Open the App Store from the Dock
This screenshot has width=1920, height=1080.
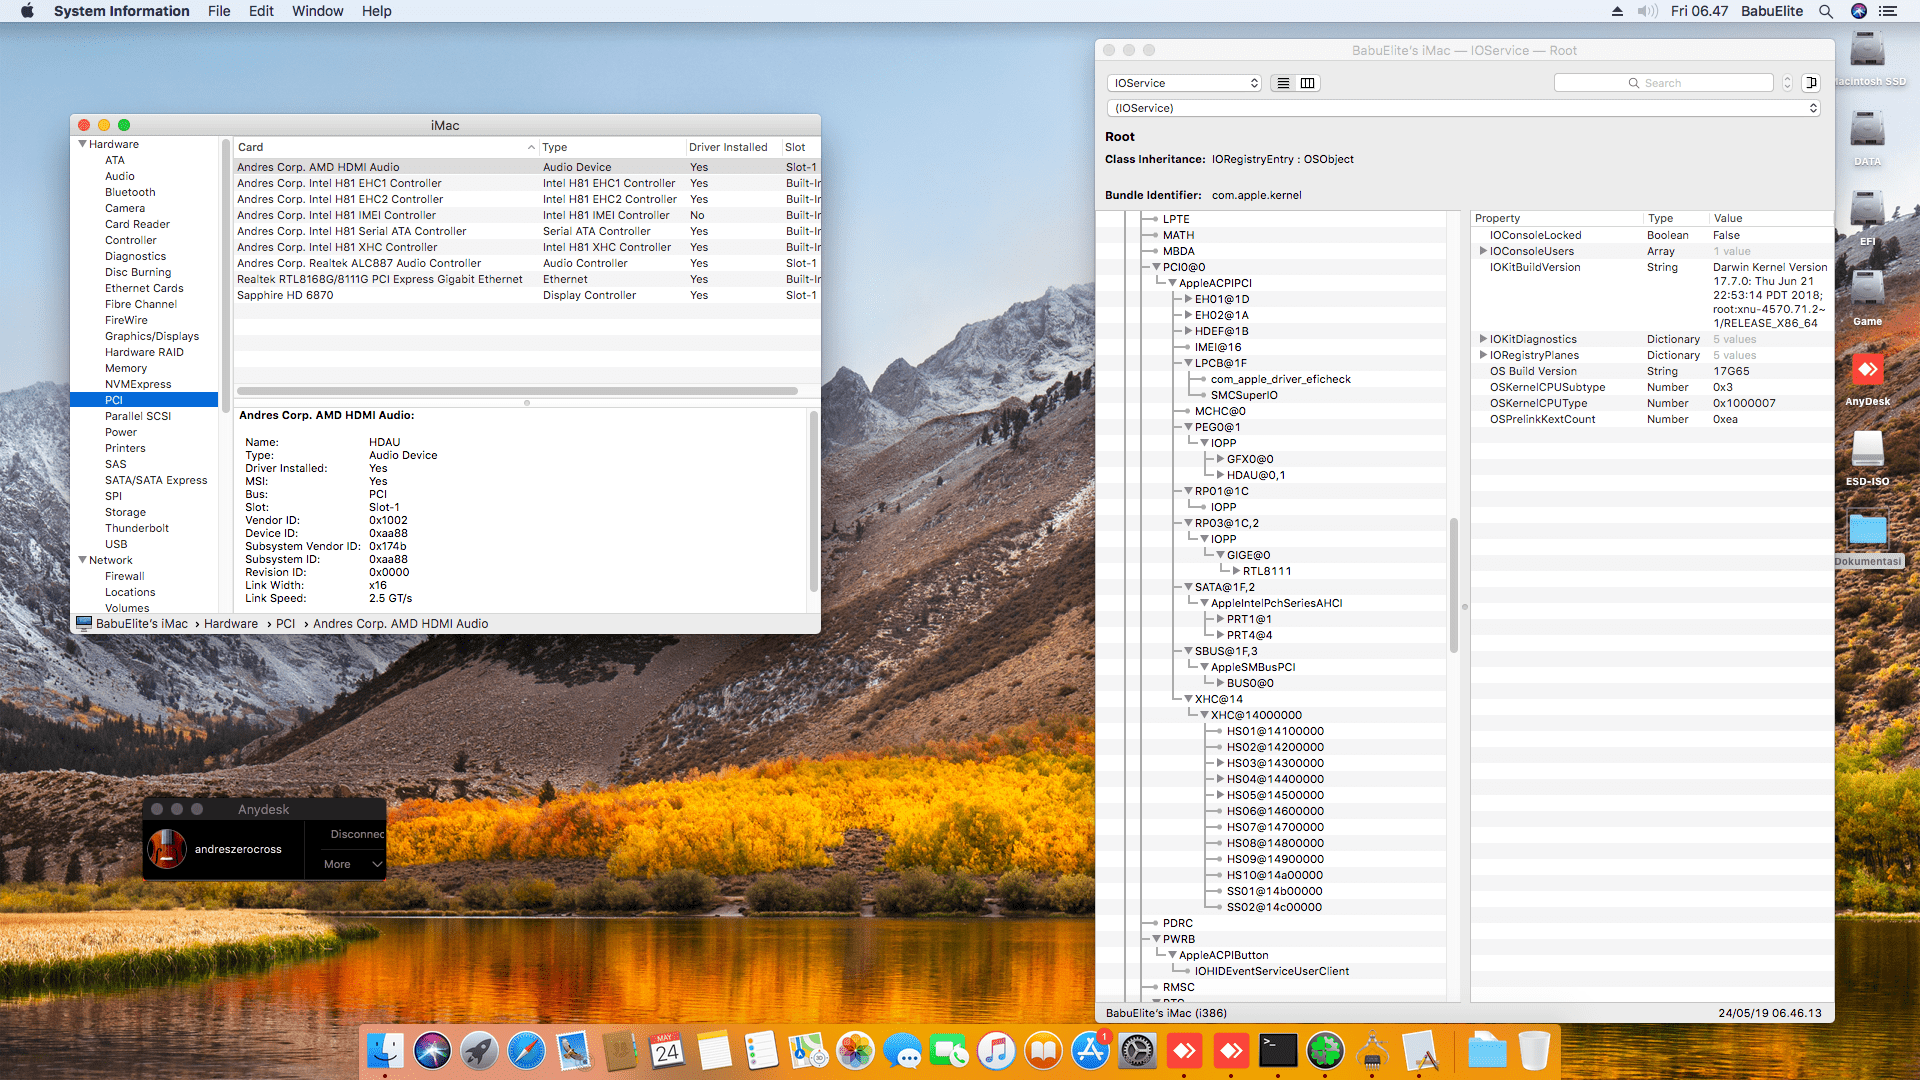pos(1091,1051)
